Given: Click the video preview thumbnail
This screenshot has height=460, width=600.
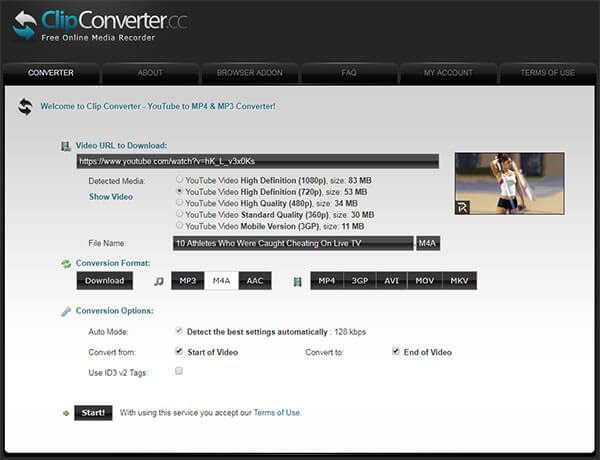Looking at the screenshot, I should coord(509,183).
